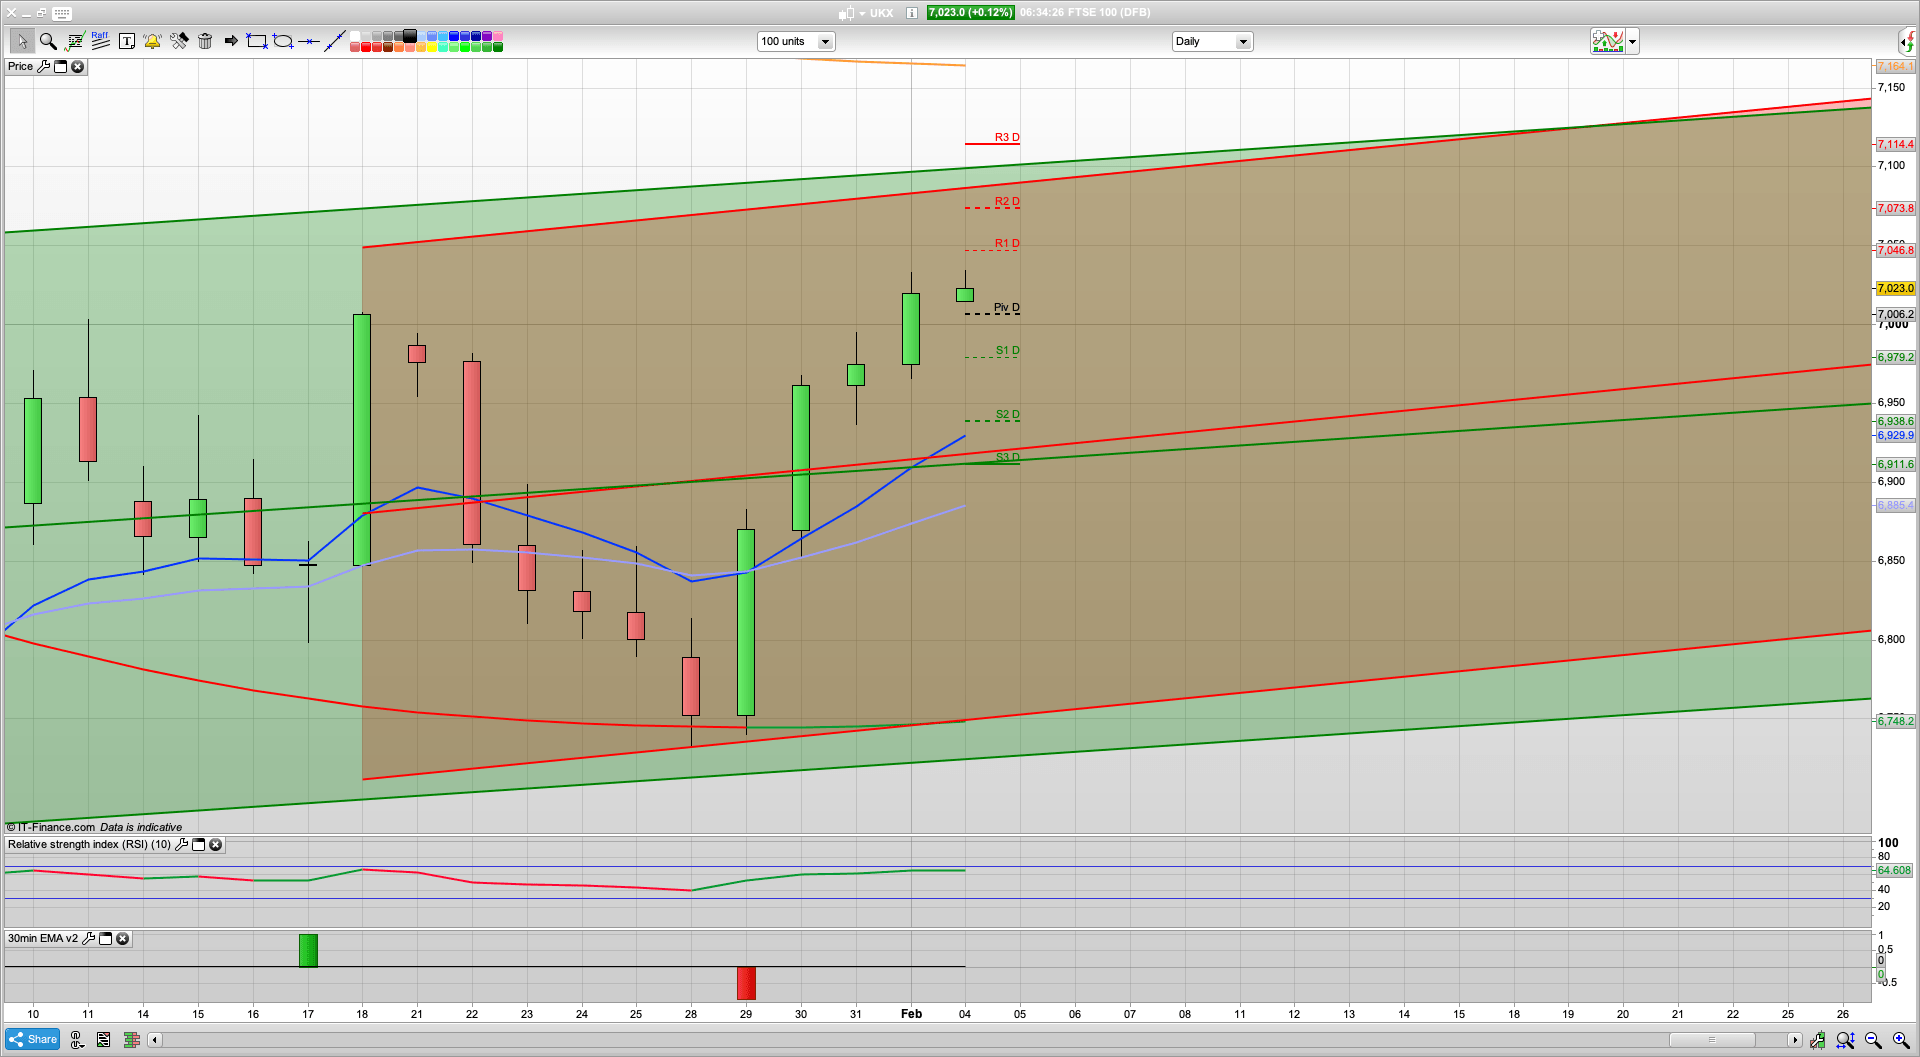Select the text annotation tool

(127, 41)
